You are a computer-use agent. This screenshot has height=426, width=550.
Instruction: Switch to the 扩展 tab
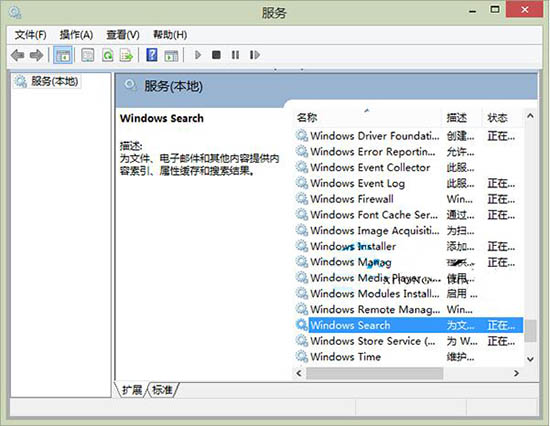click(x=132, y=390)
